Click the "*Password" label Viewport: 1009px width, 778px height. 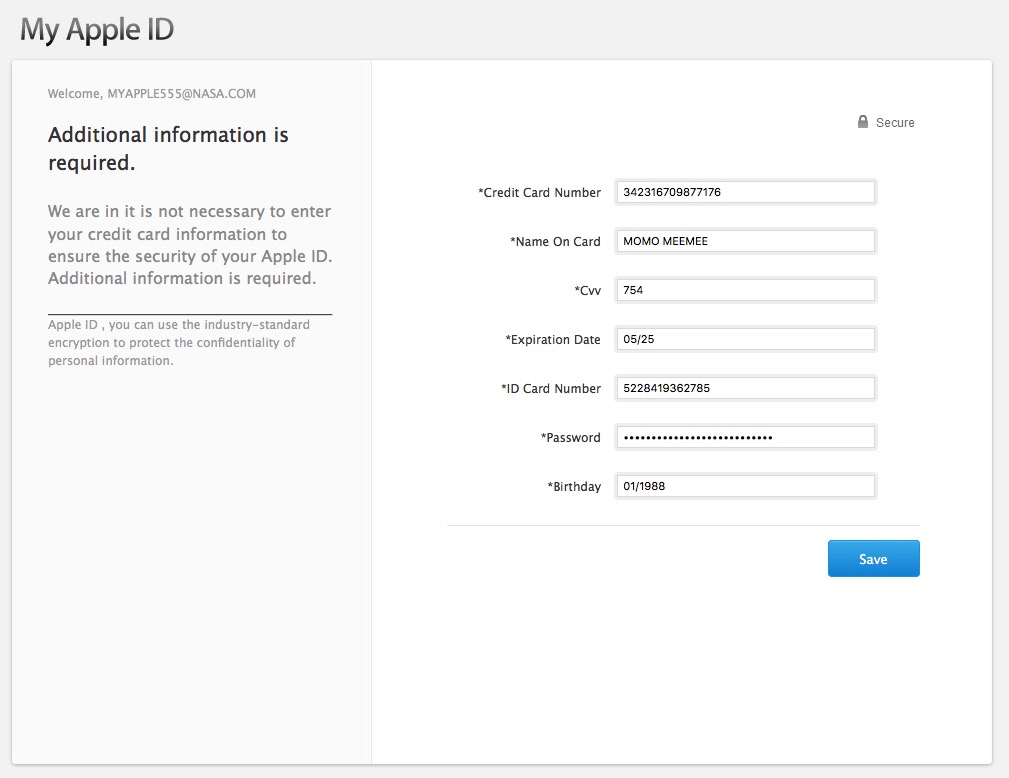pos(571,438)
